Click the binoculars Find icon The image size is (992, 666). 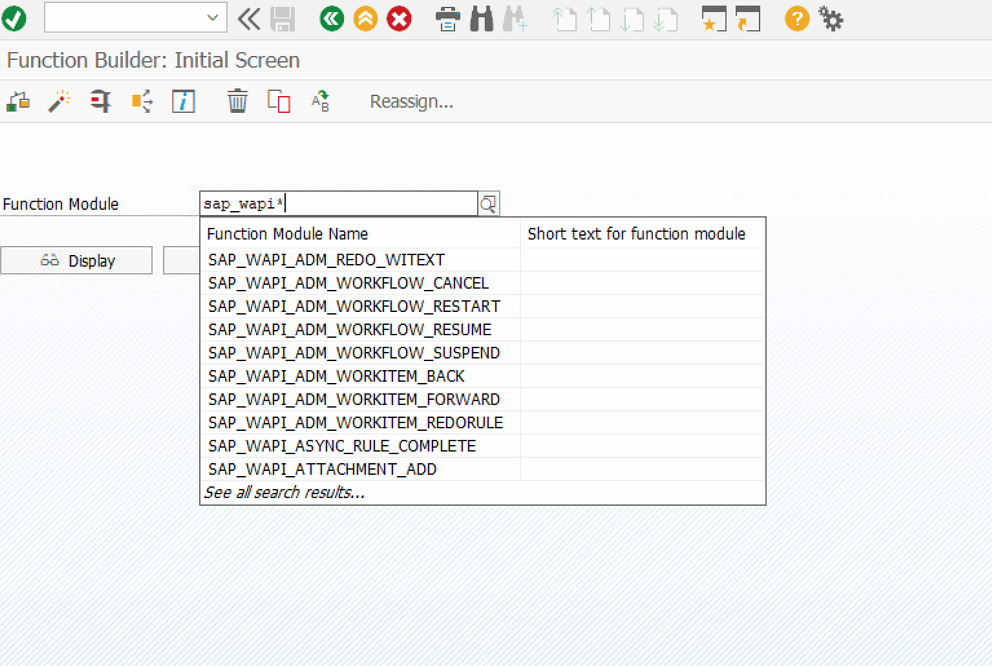pos(481,19)
